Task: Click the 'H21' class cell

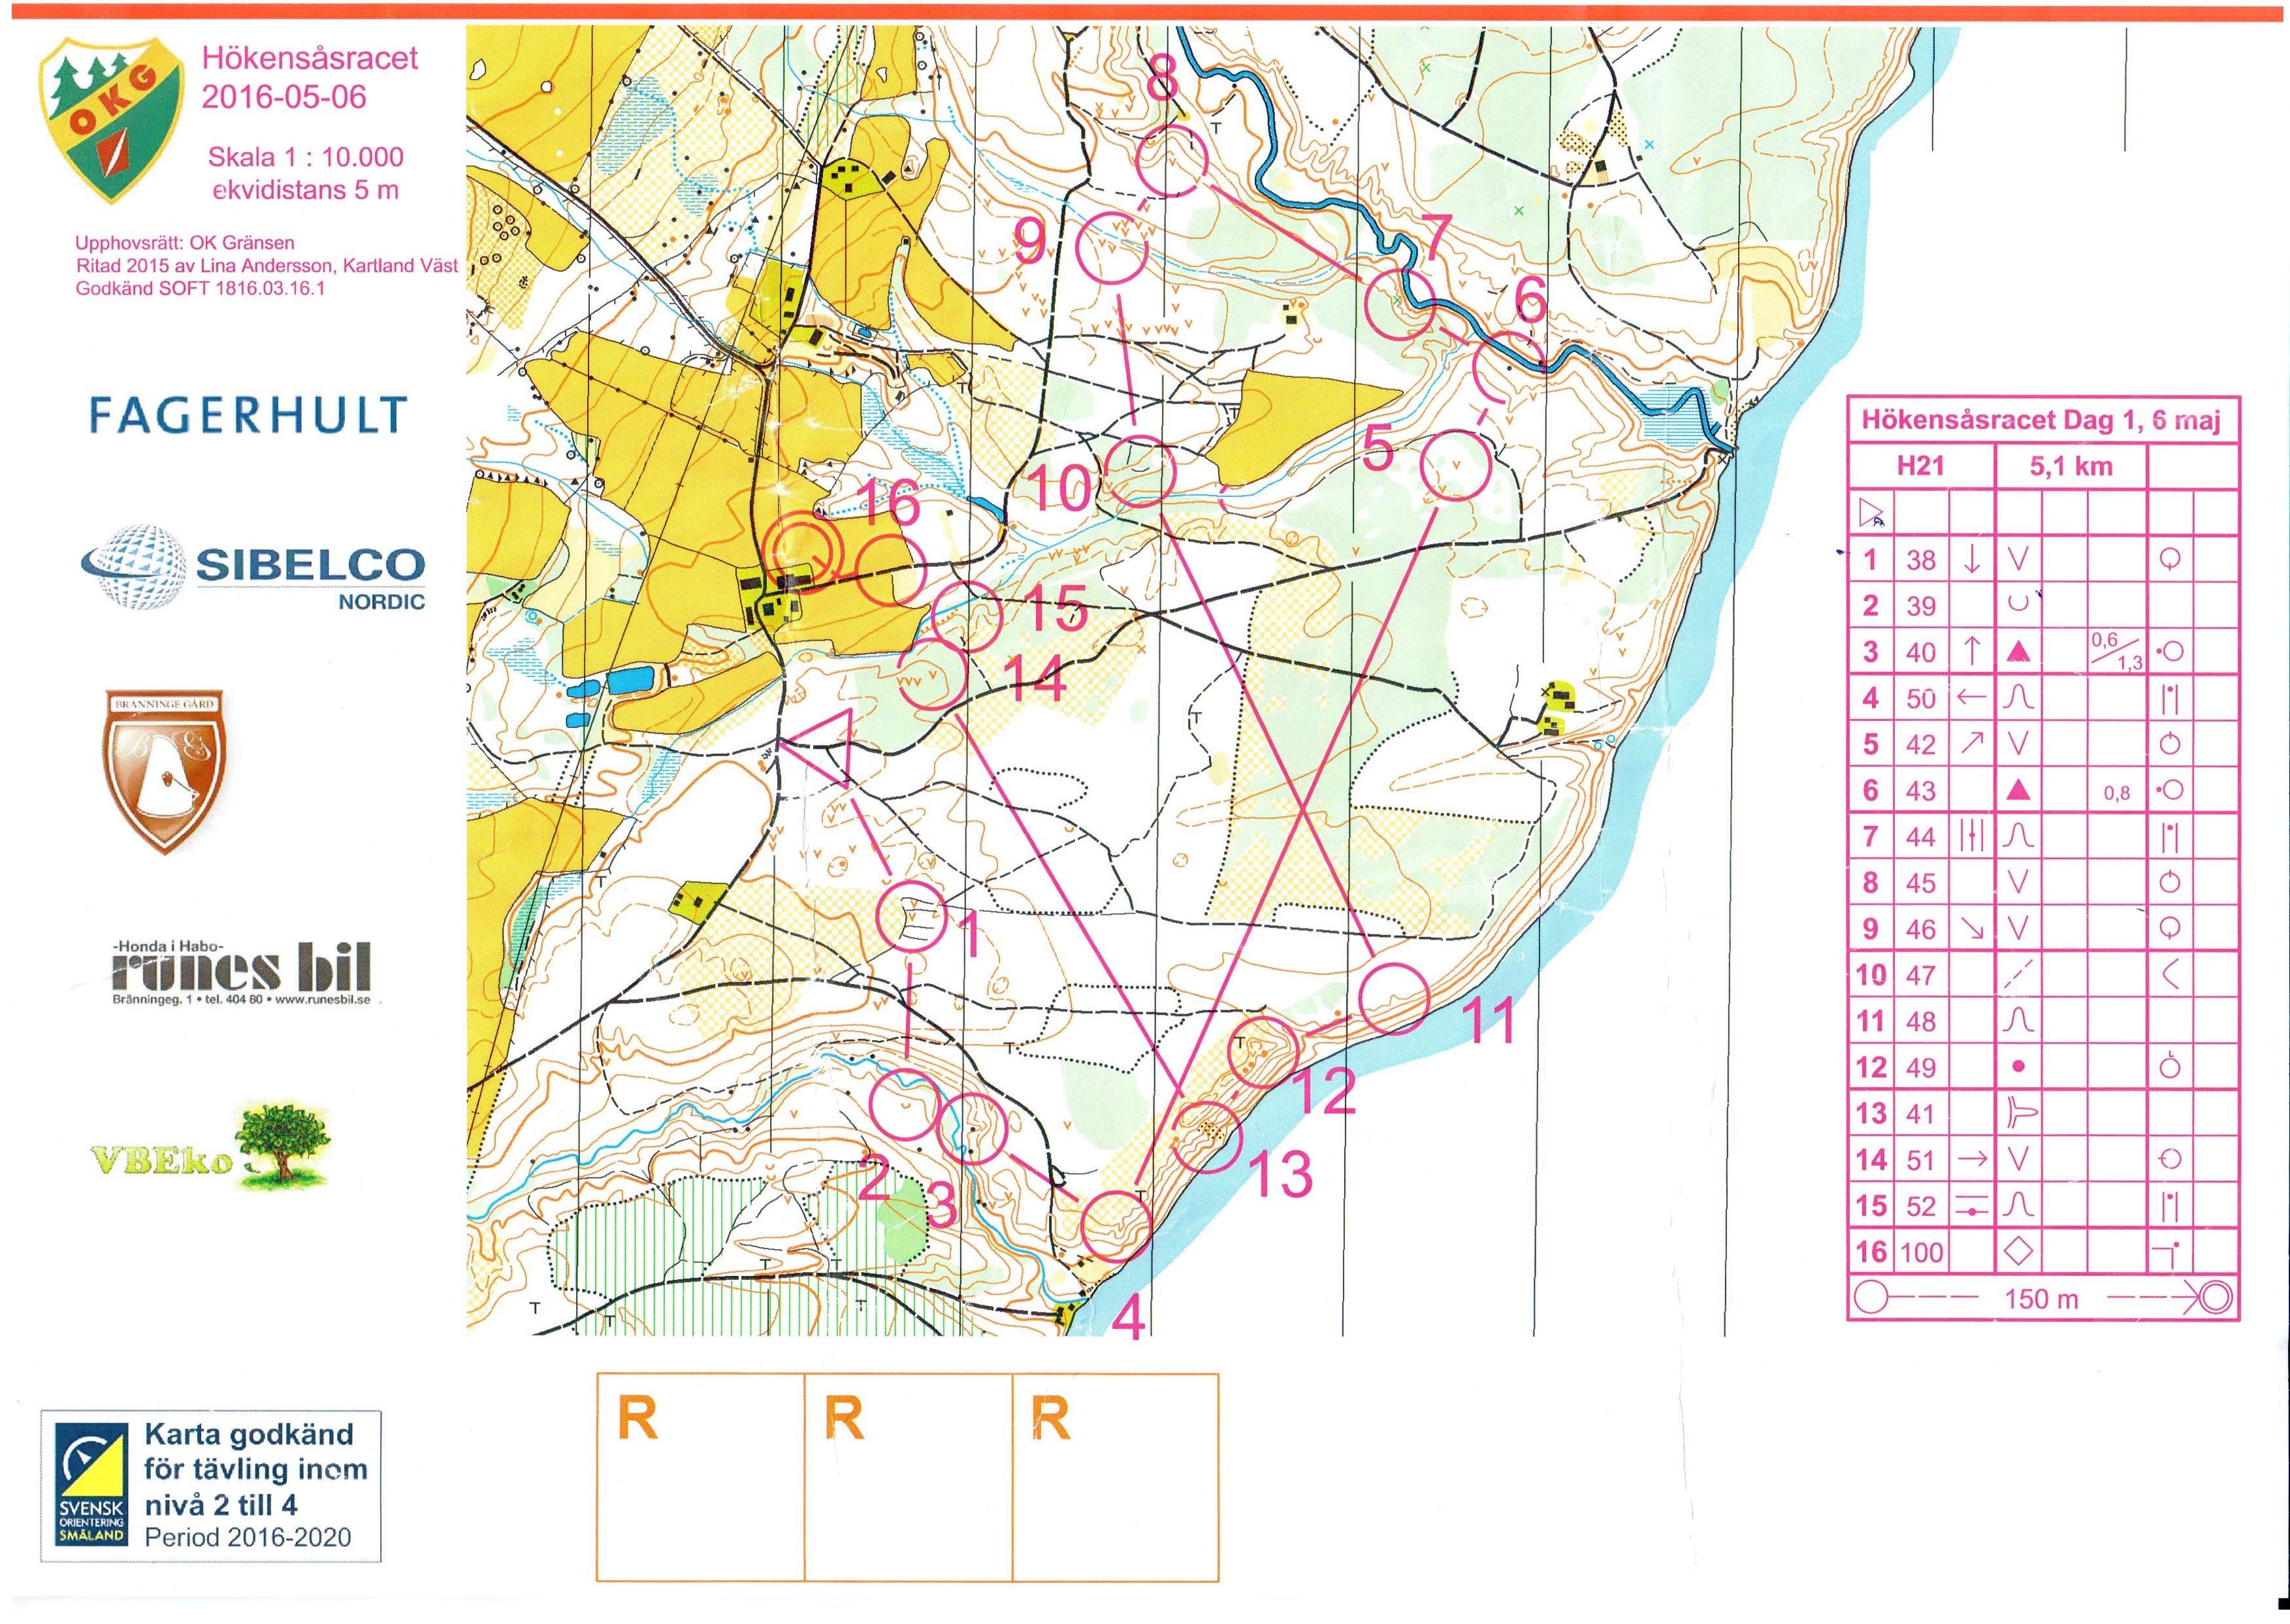Action: (1920, 465)
